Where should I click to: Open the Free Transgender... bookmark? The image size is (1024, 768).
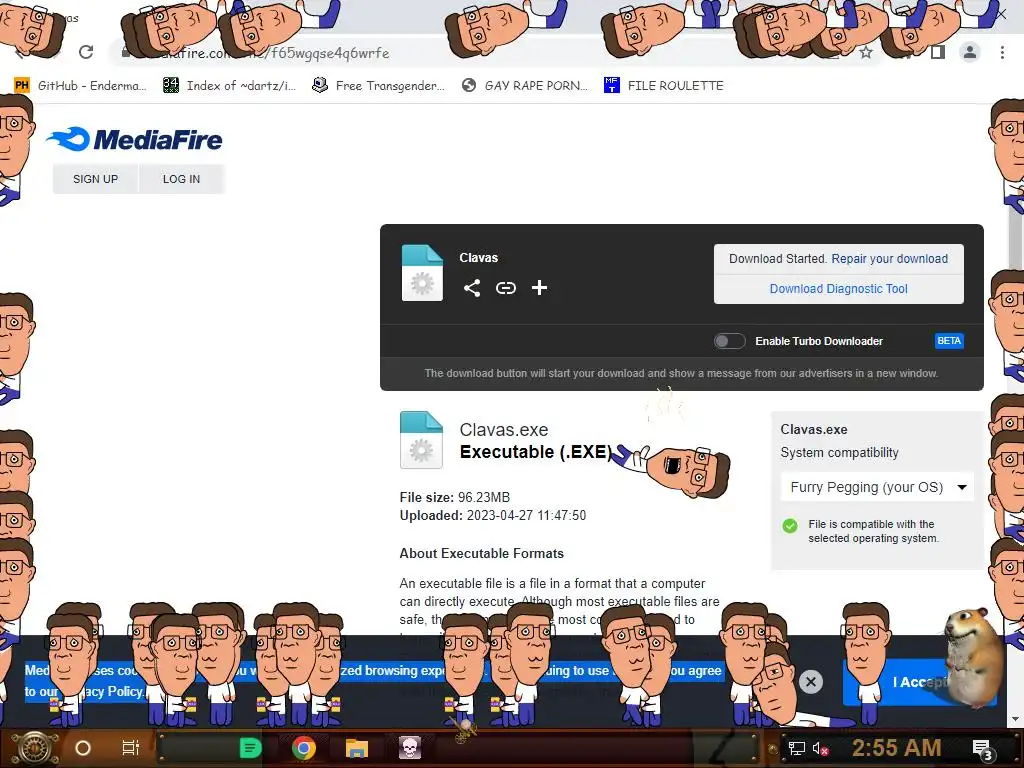point(379,86)
